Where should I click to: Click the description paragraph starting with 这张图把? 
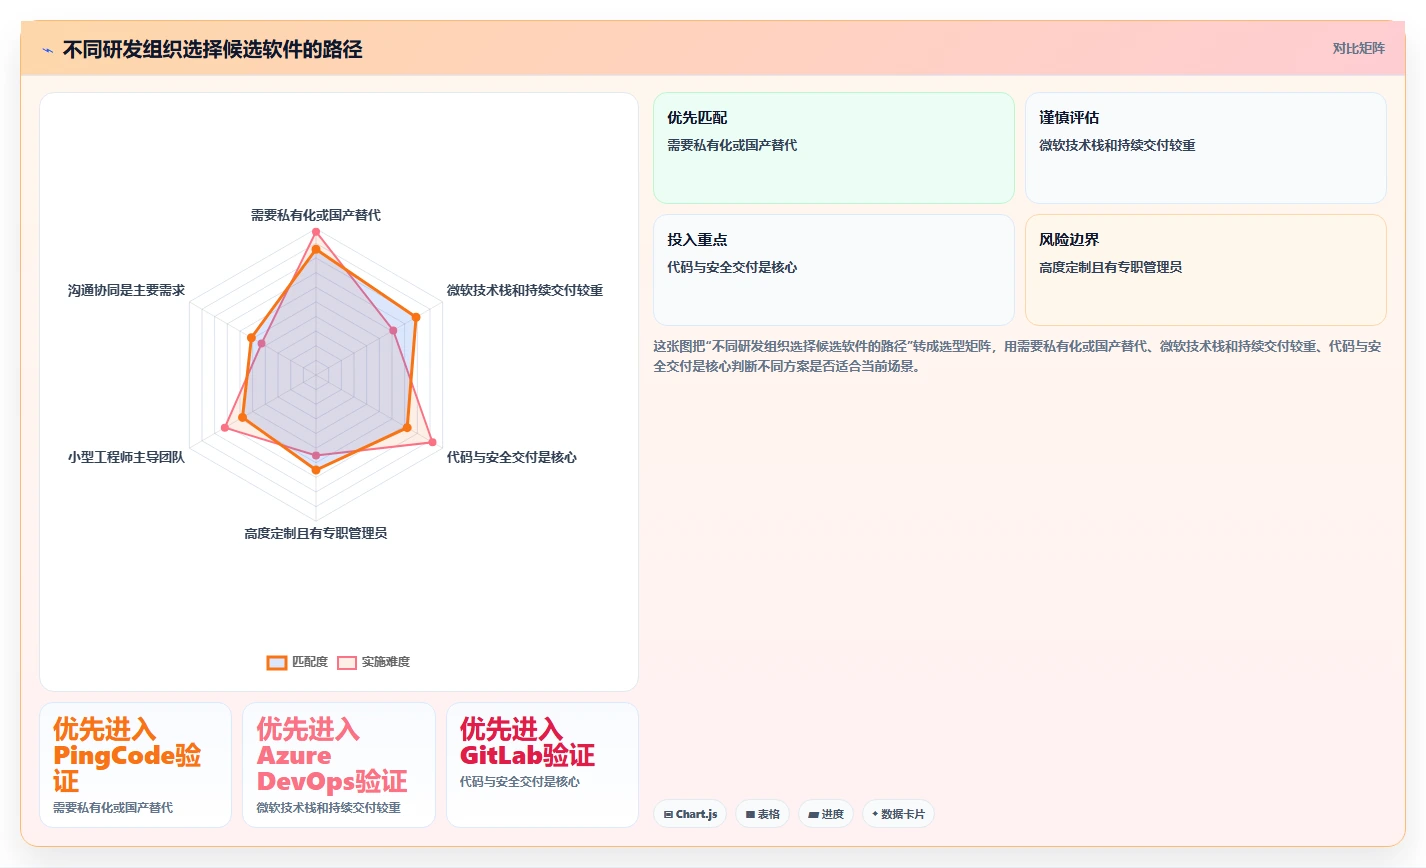[1018, 356]
